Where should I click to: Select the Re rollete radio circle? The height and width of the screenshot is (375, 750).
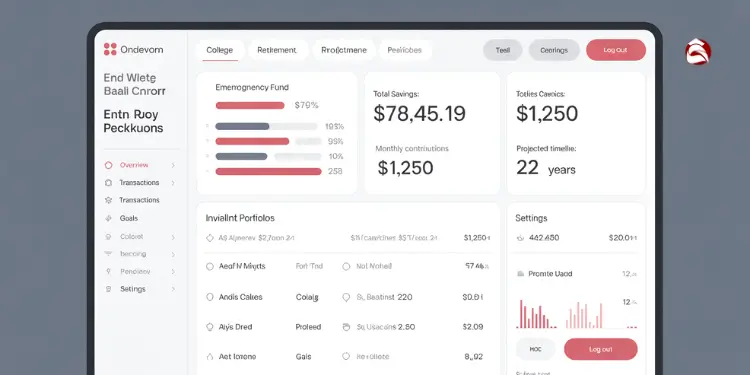346,356
